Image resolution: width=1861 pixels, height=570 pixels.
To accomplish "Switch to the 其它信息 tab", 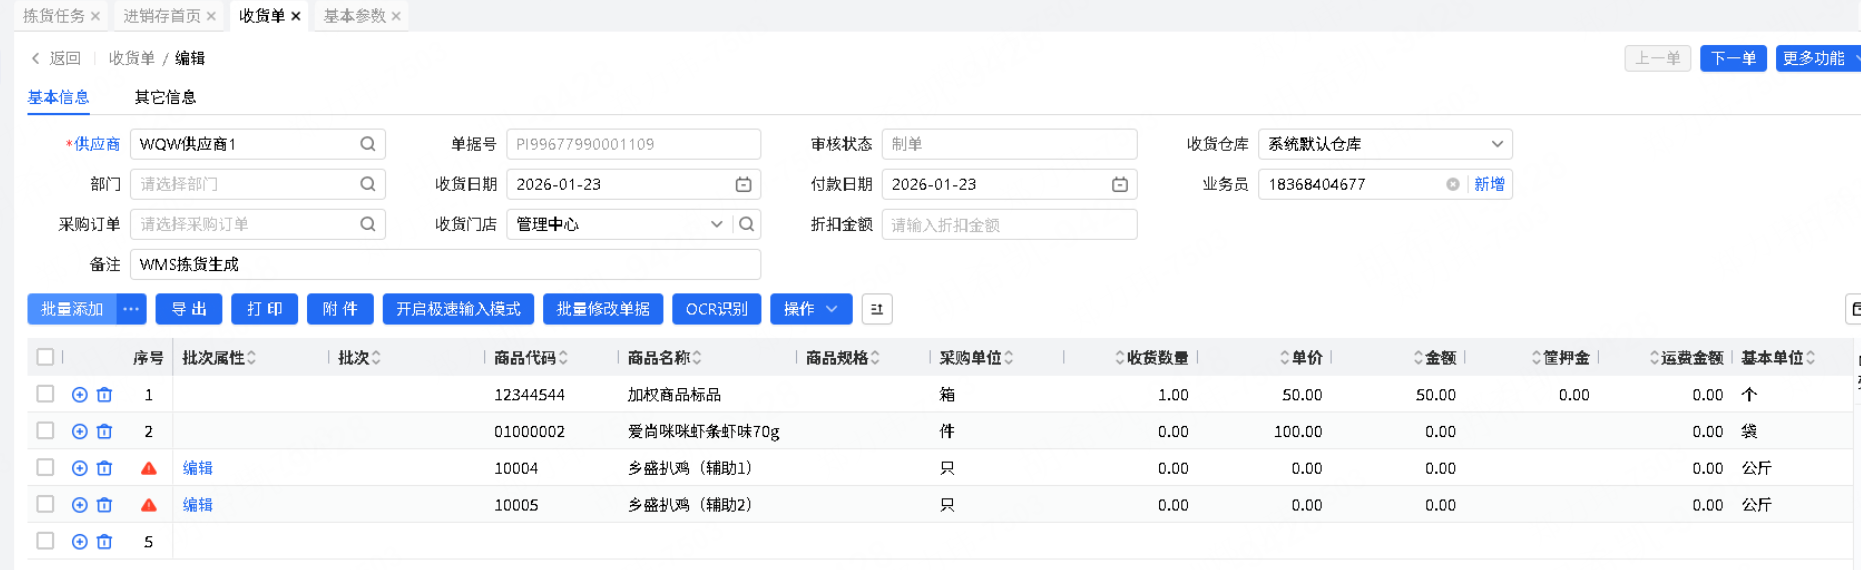I will tap(165, 97).
